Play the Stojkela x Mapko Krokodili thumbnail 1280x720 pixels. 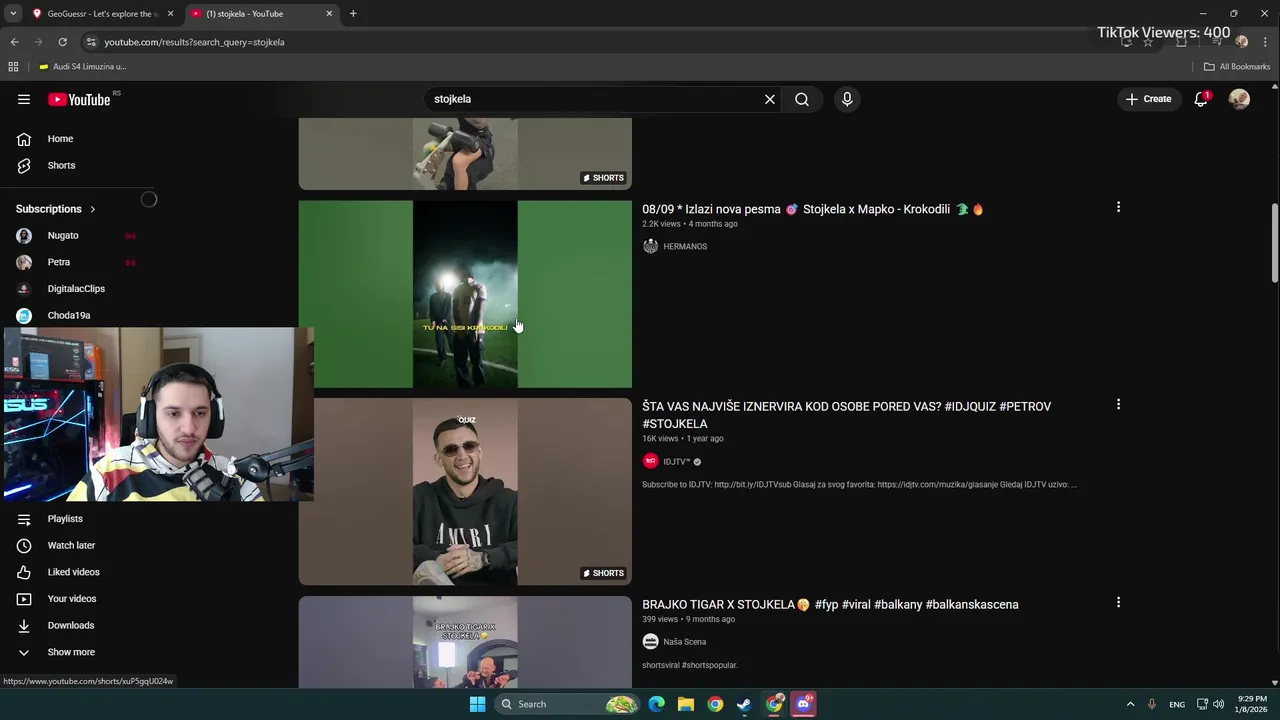(x=465, y=294)
